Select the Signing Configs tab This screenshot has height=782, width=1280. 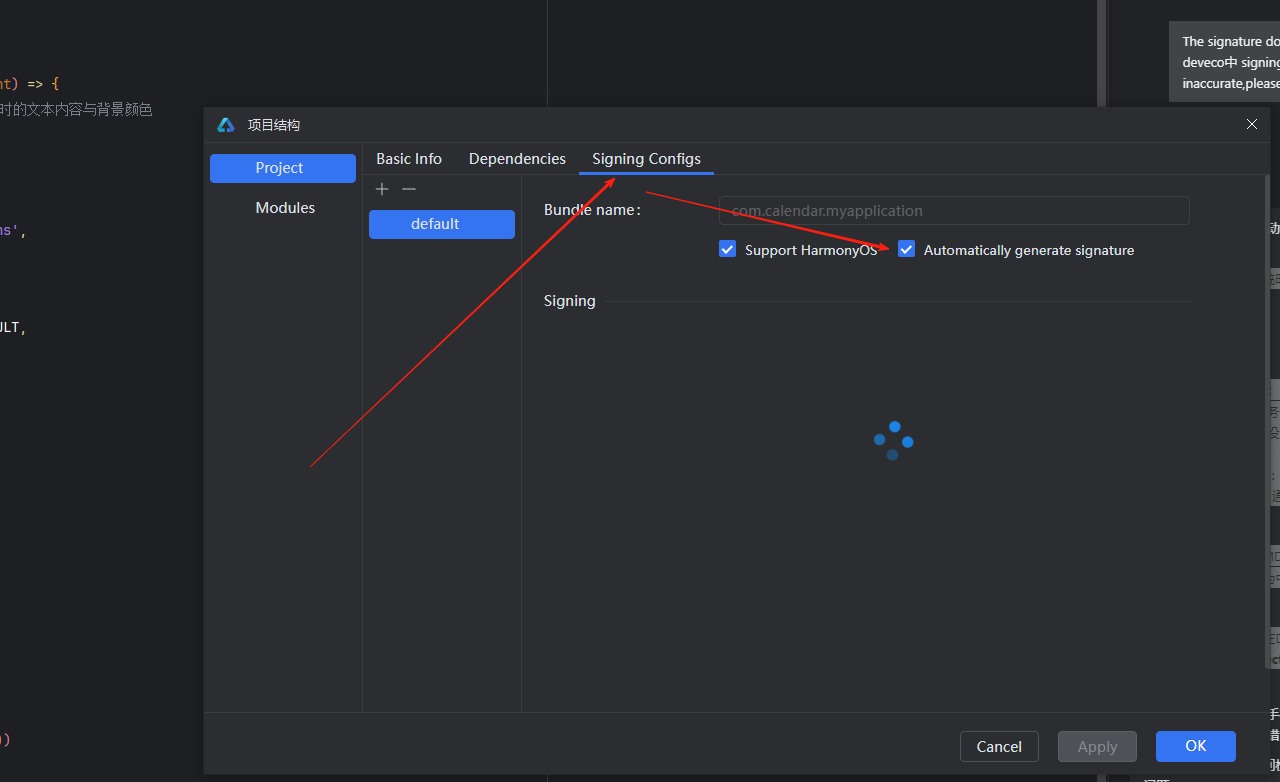(x=646, y=159)
